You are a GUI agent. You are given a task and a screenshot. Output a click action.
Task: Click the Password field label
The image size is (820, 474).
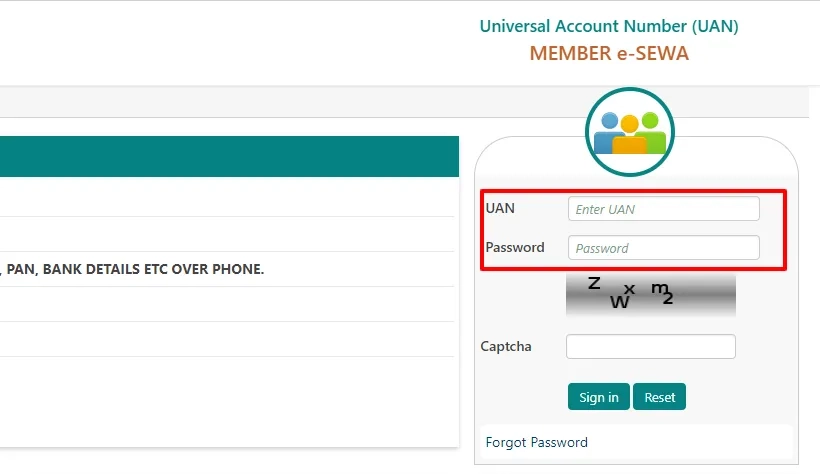coord(514,247)
